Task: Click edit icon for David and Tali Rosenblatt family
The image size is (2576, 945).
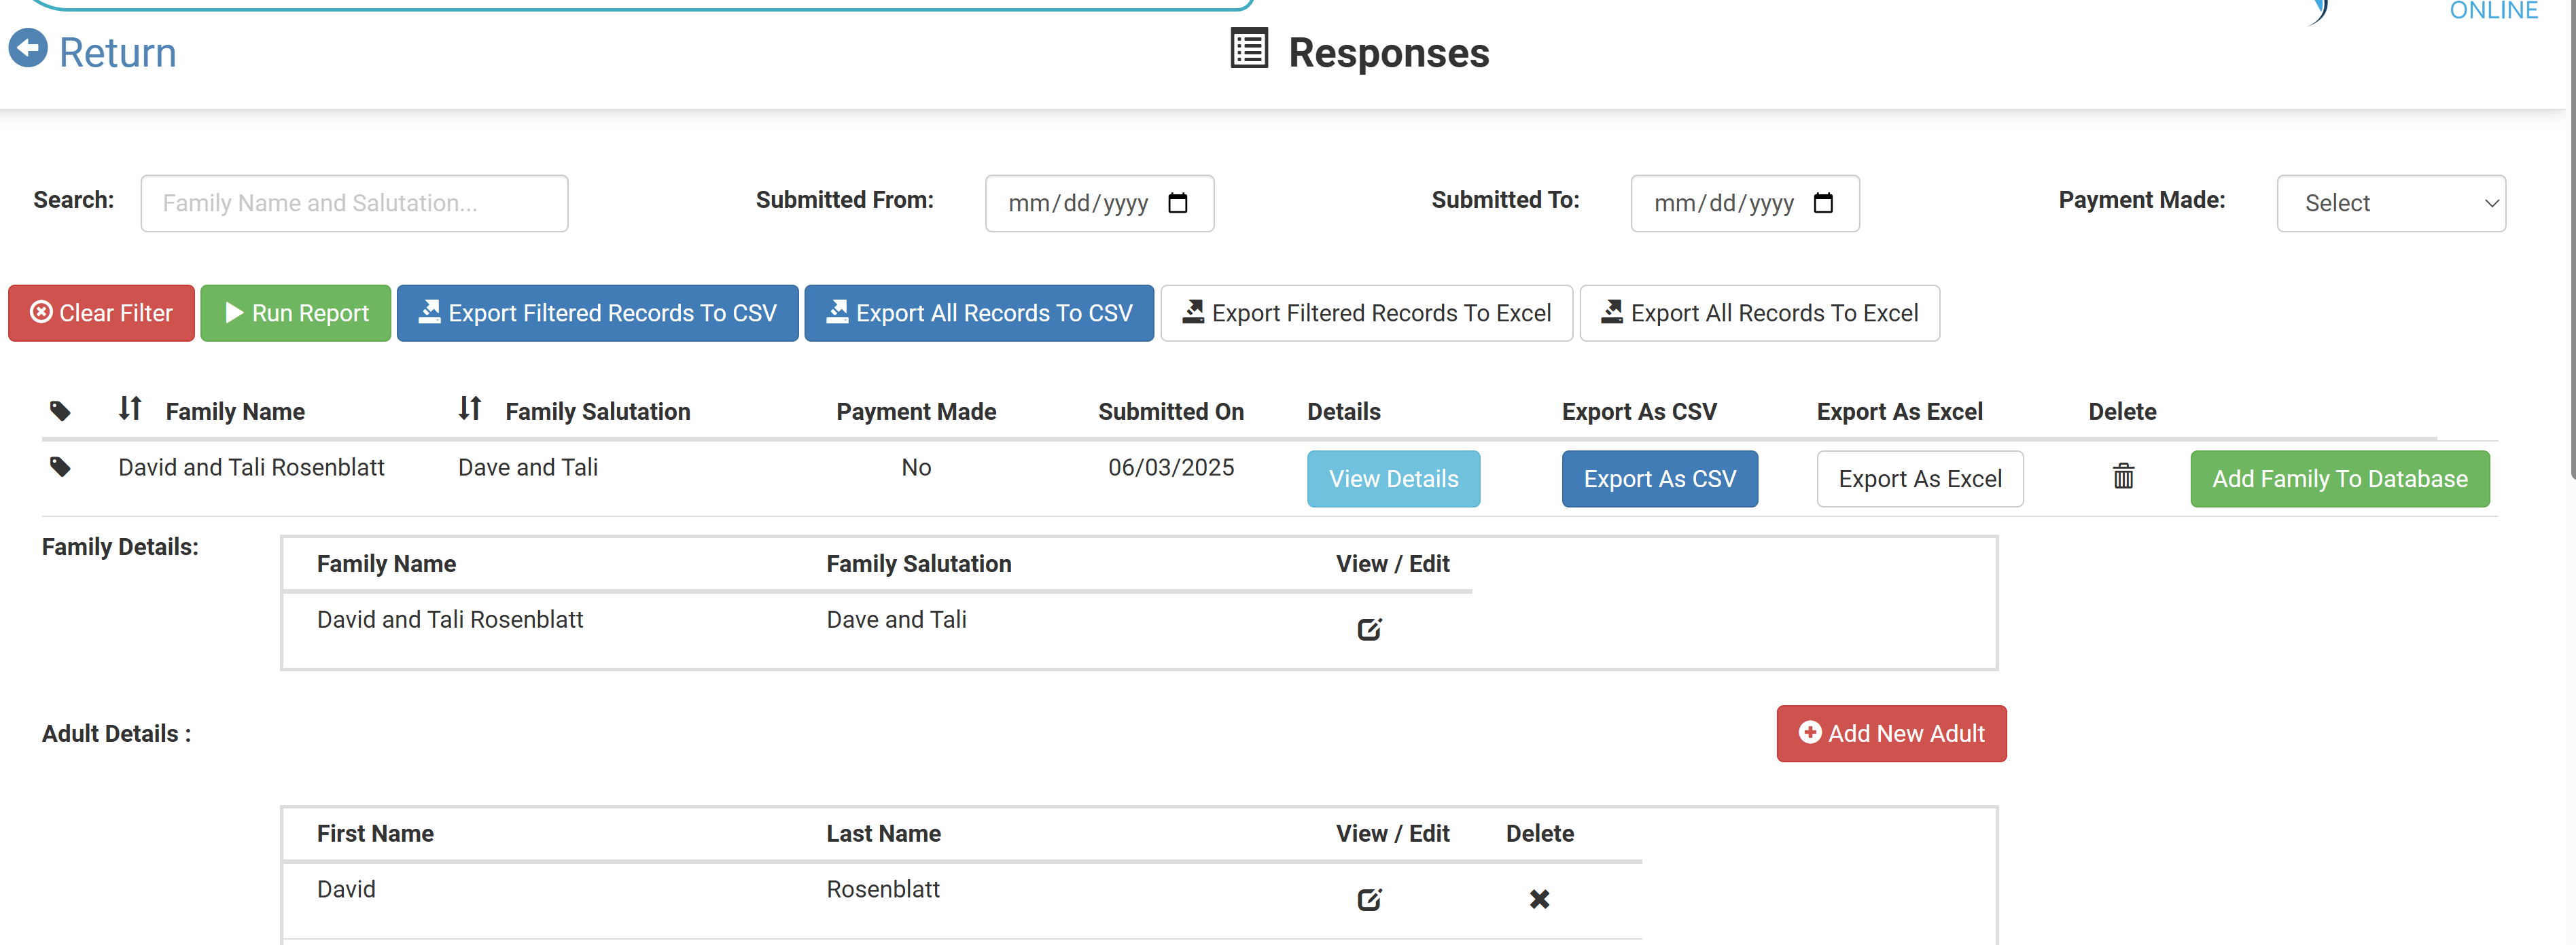Action: pyautogui.click(x=1369, y=630)
